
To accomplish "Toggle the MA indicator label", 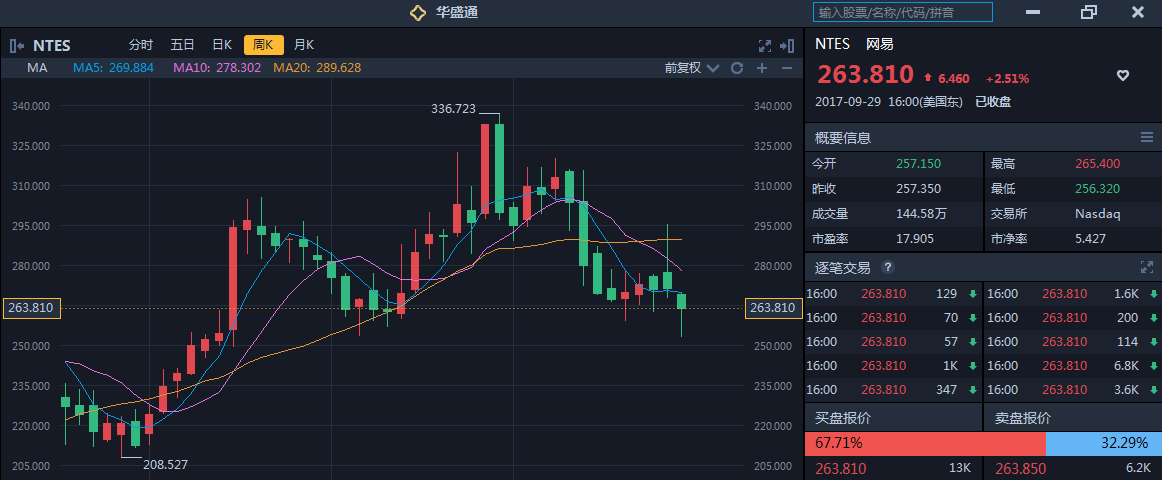I will click(x=37, y=68).
